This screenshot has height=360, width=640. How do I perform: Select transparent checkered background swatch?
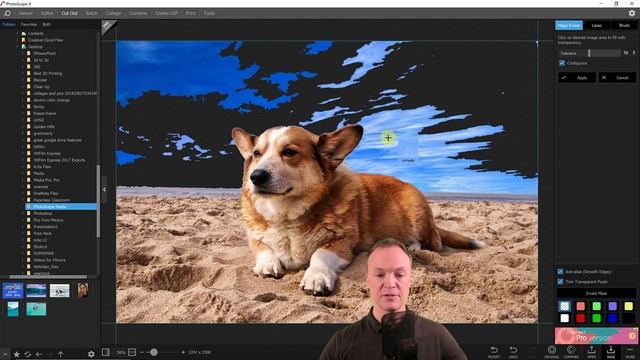564,306
